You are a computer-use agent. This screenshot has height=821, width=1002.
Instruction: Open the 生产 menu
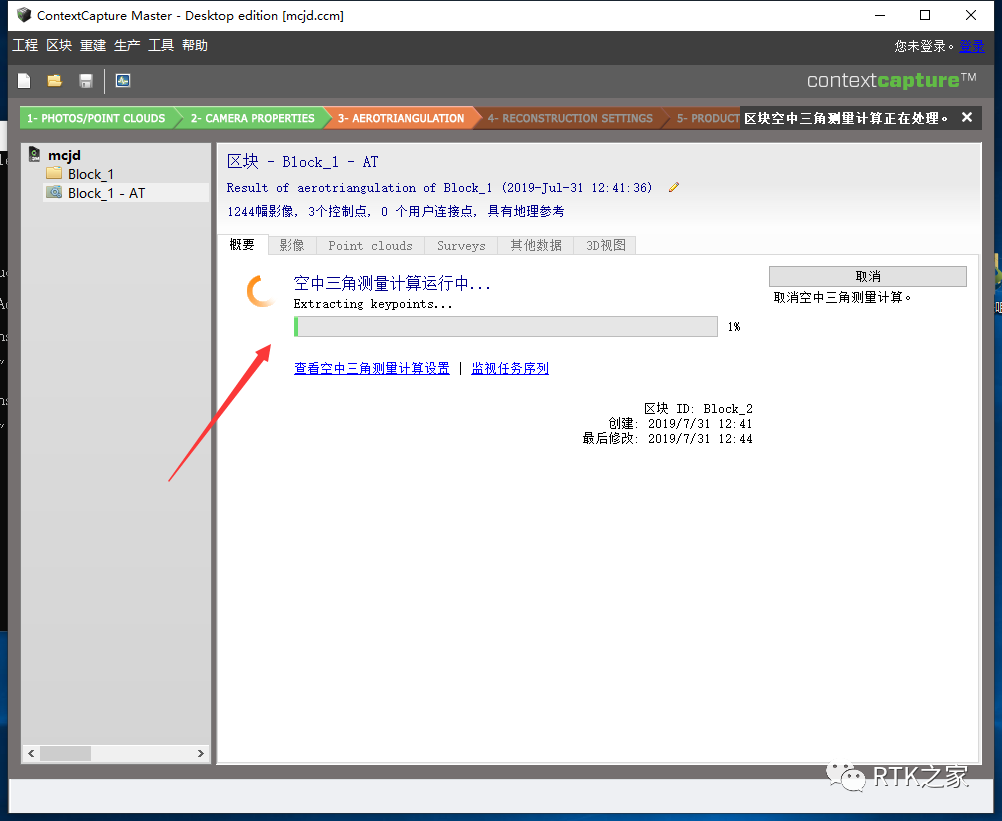(127, 45)
